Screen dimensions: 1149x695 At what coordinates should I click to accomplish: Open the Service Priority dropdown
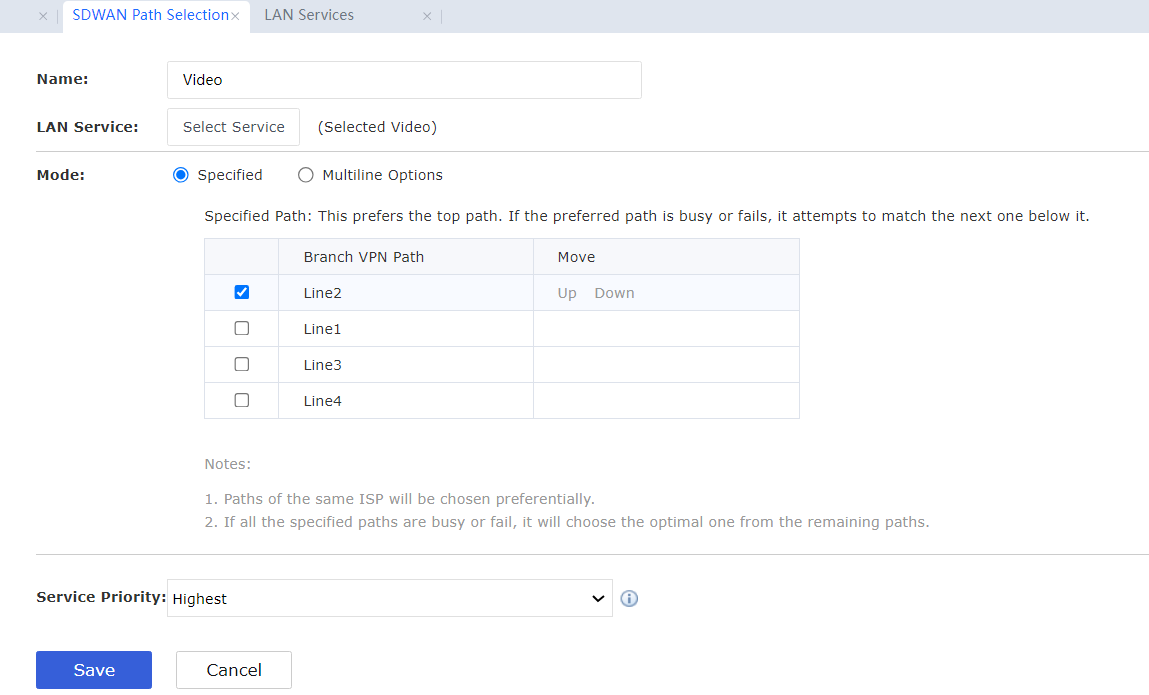click(x=389, y=599)
